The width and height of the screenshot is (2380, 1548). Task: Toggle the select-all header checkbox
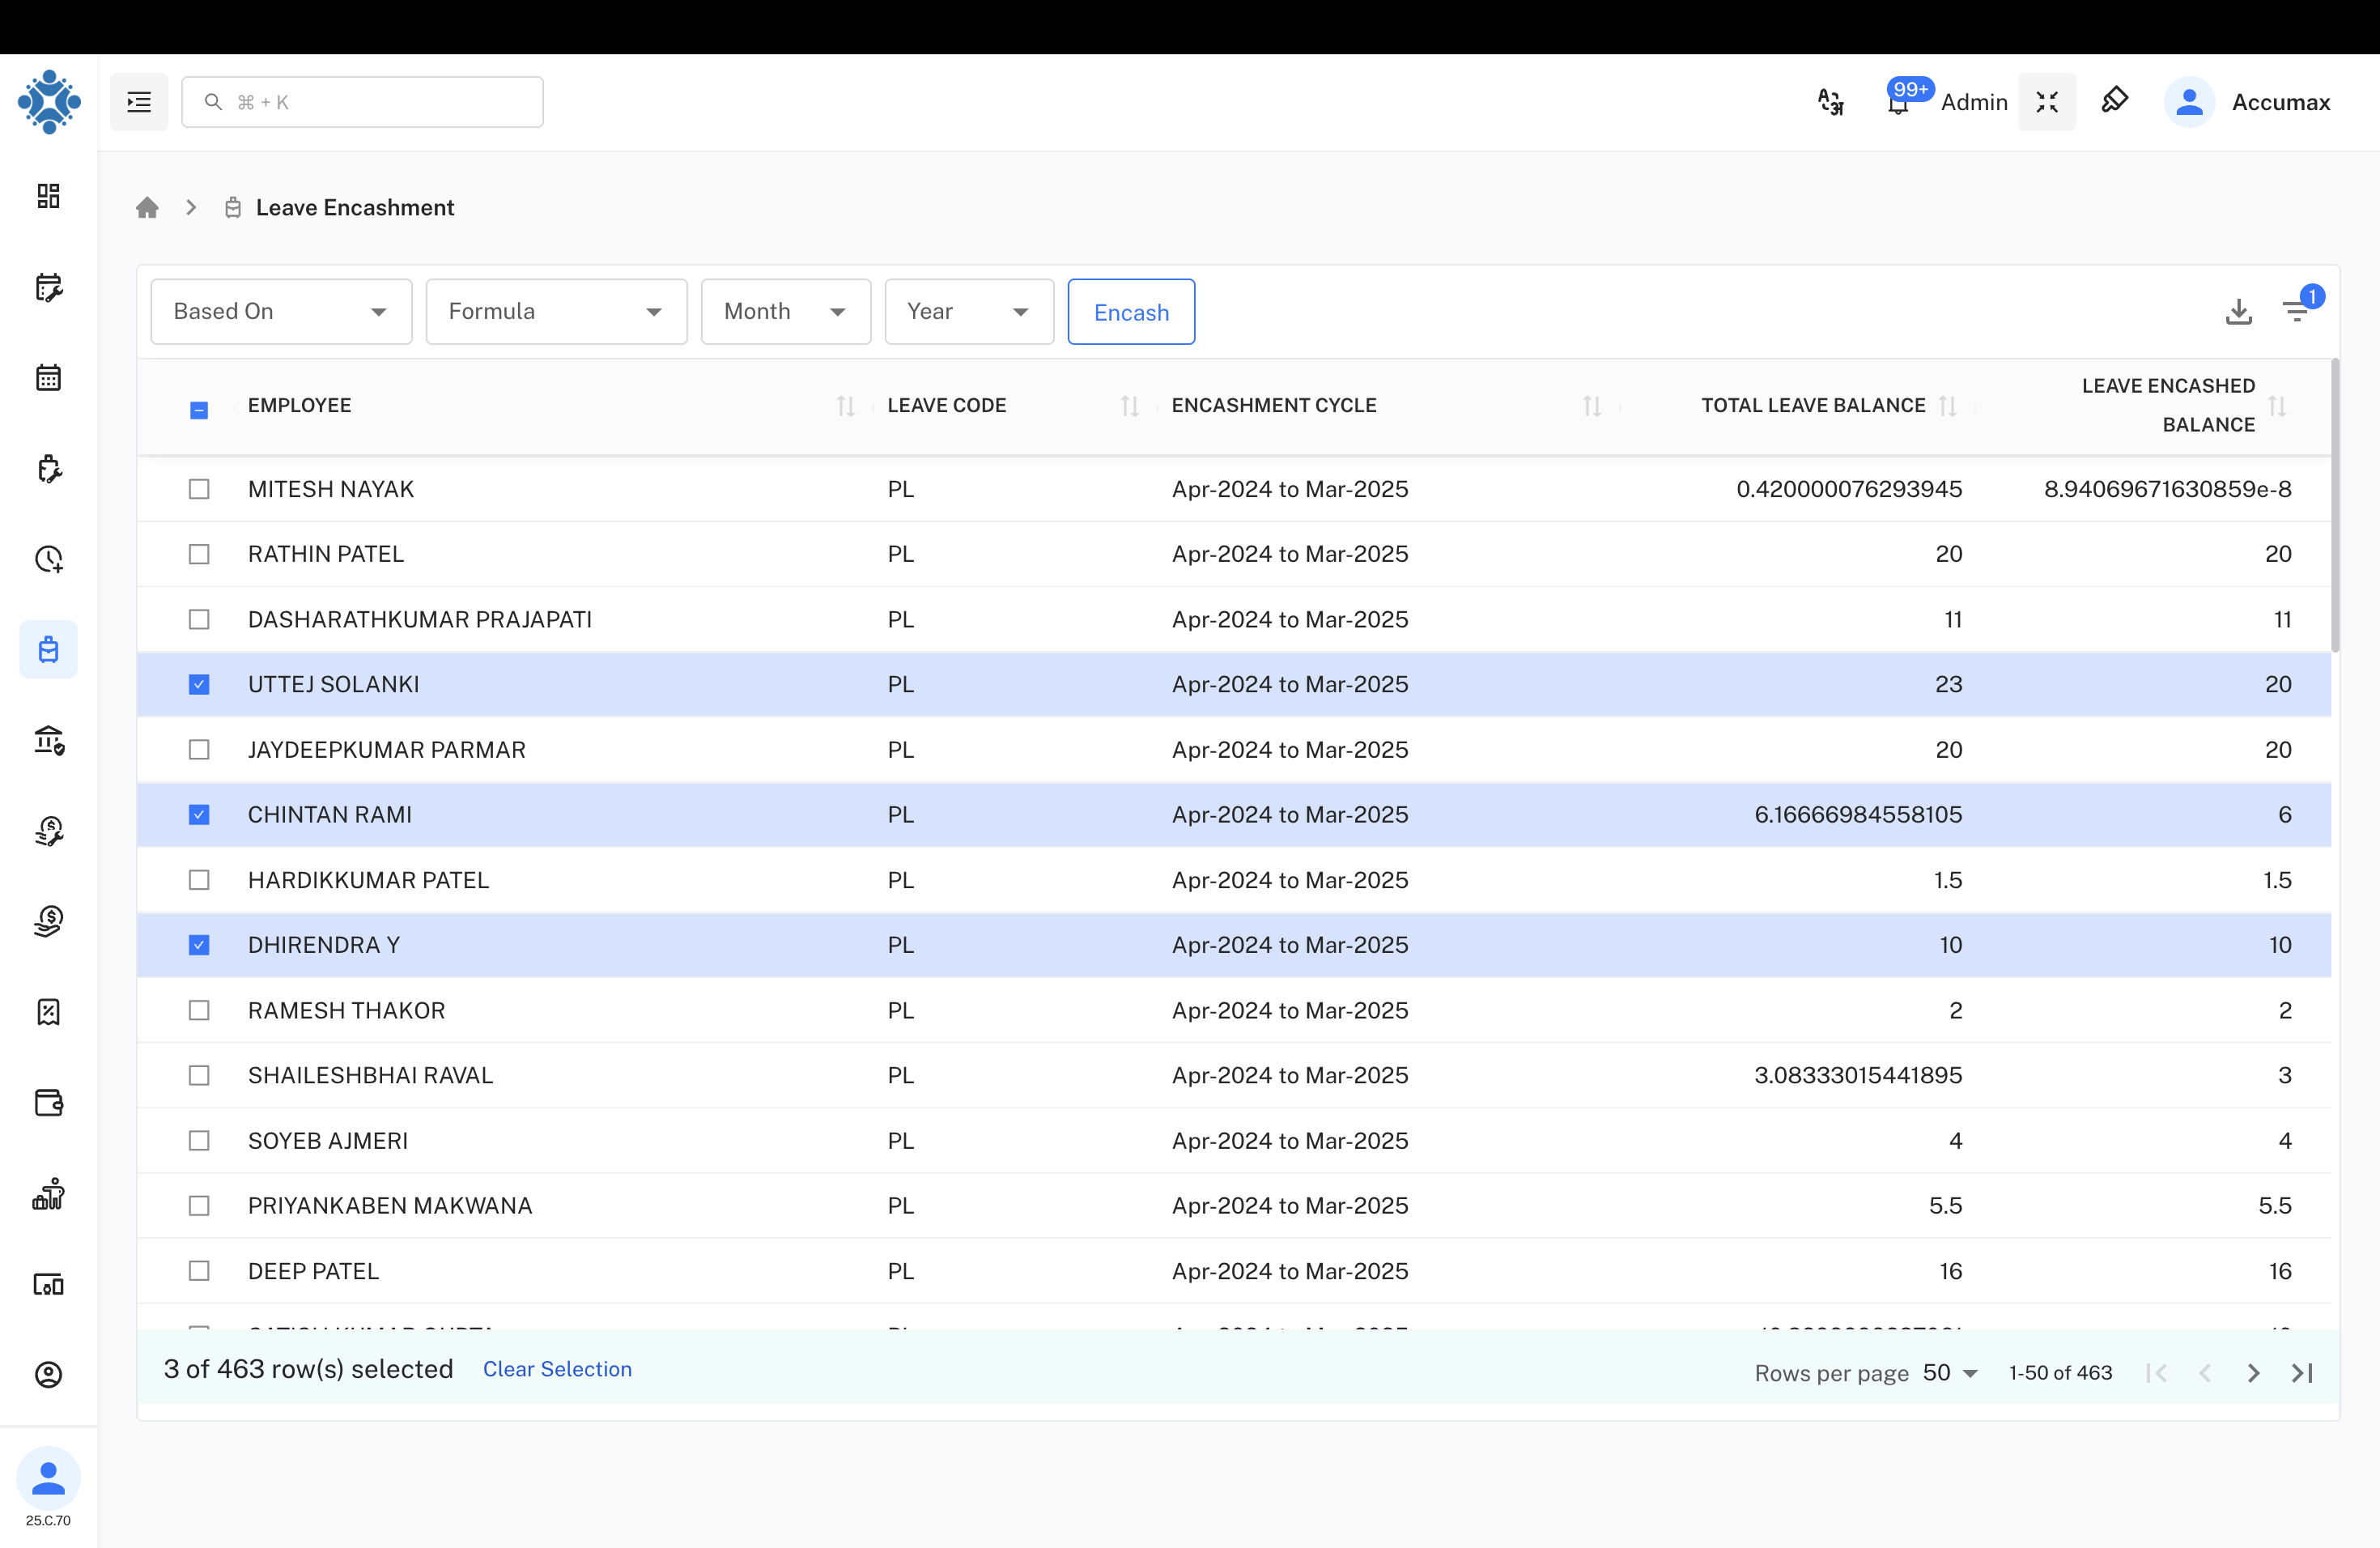pyautogui.click(x=199, y=410)
